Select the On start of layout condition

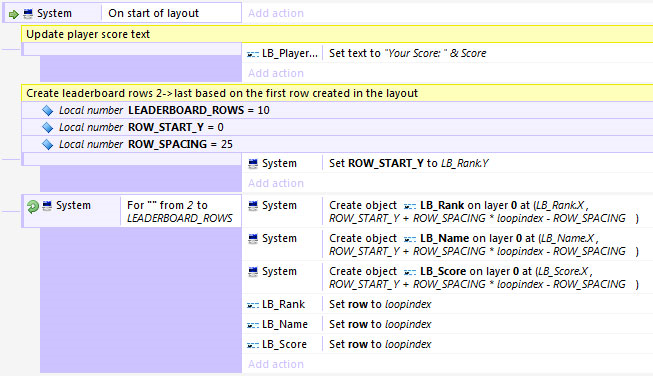point(171,13)
